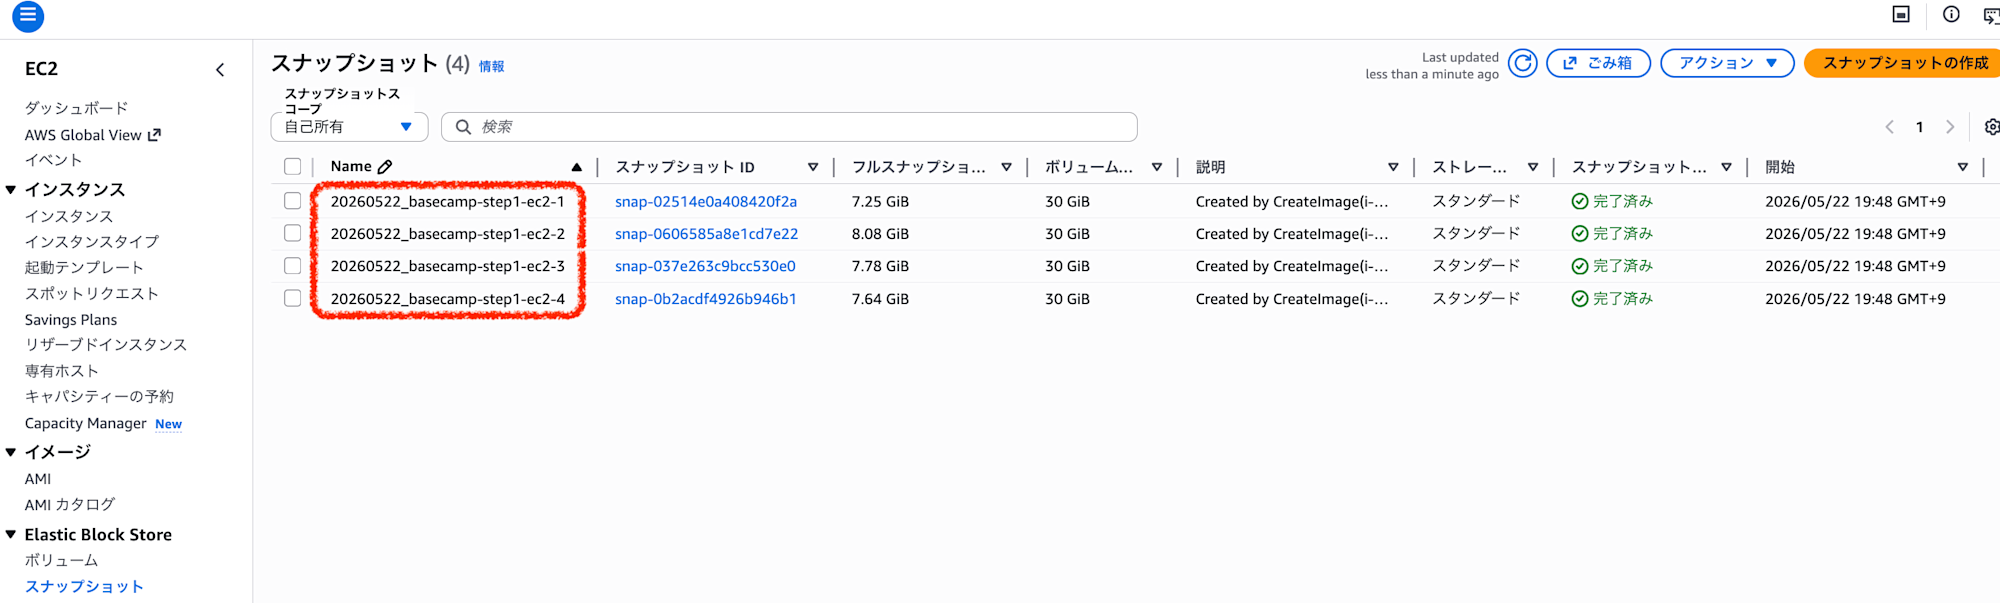Open the table preferences gear icon

pyautogui.click(x=1991, y=127)
